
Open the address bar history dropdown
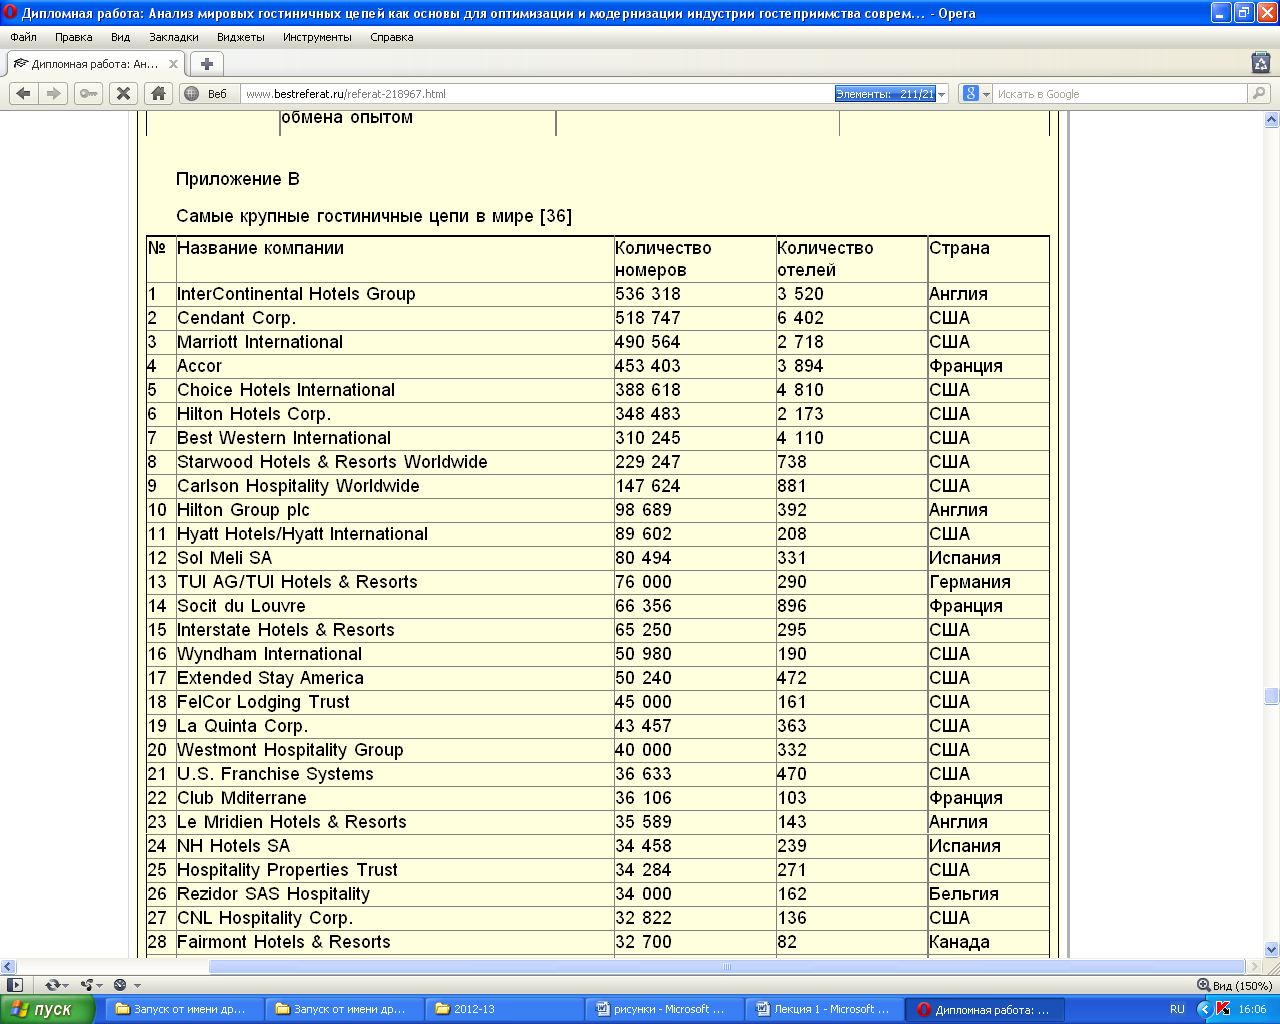click(942, 94)
